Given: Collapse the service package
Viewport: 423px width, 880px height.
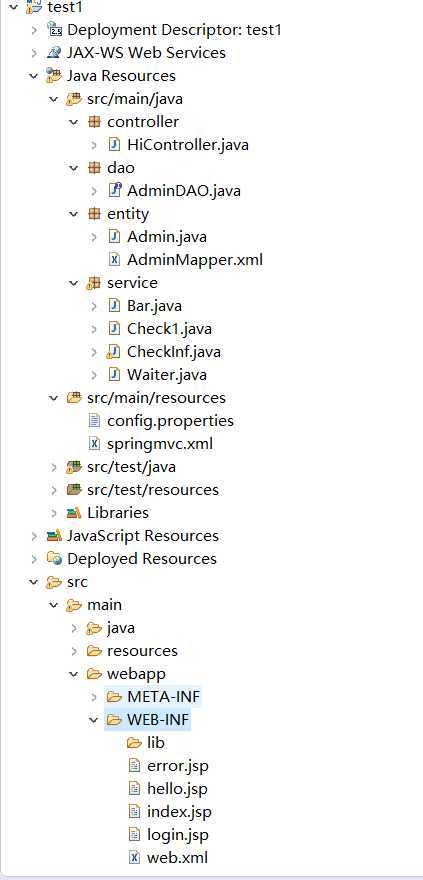Looking at the screenshot, I should pos(73,283).
